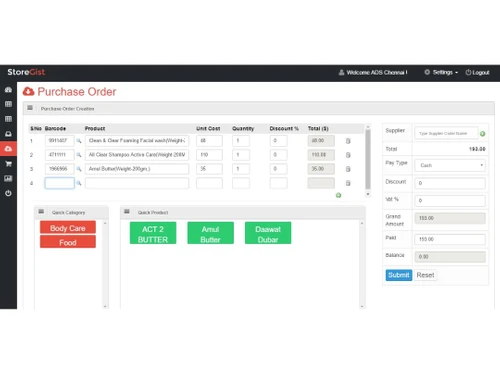Image resolution: width=500 pixels, height=375 pixels.
Task: Click the Vat % input field
Action: [450, 201]
